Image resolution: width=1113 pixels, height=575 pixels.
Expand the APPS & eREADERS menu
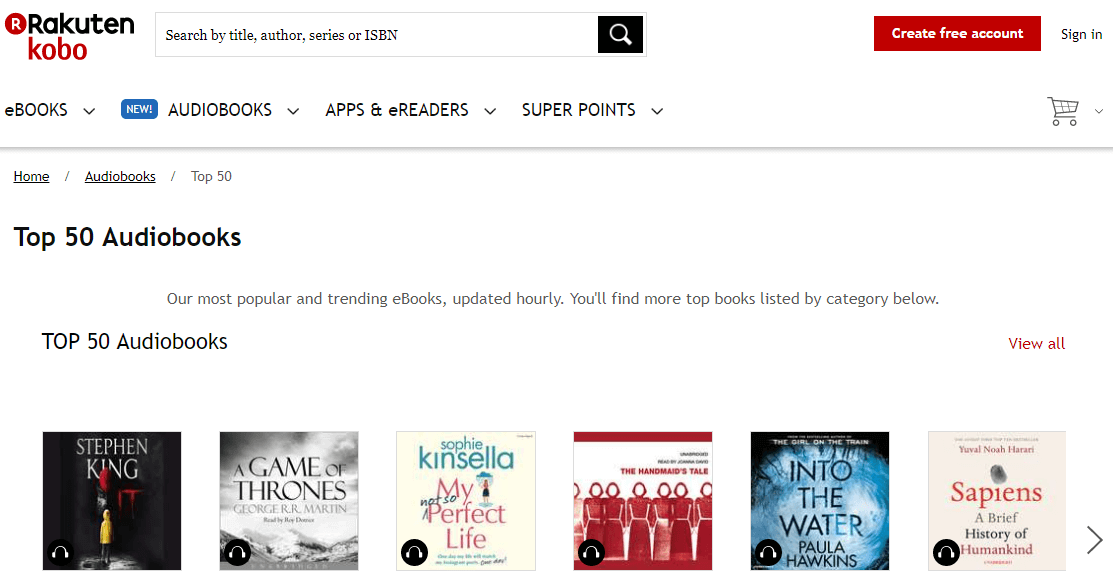[410, 110]
